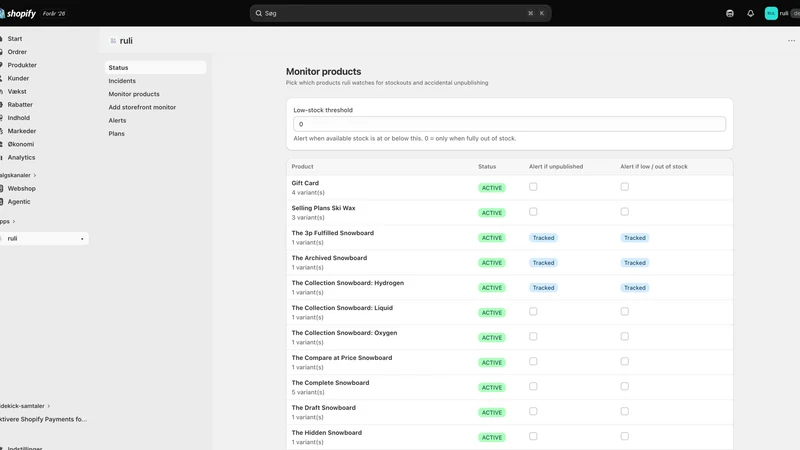The width and height of the screenshot is (800, 450).
Task: Check stock alert for The Complete Snowboard
Action: pos(624,386)
